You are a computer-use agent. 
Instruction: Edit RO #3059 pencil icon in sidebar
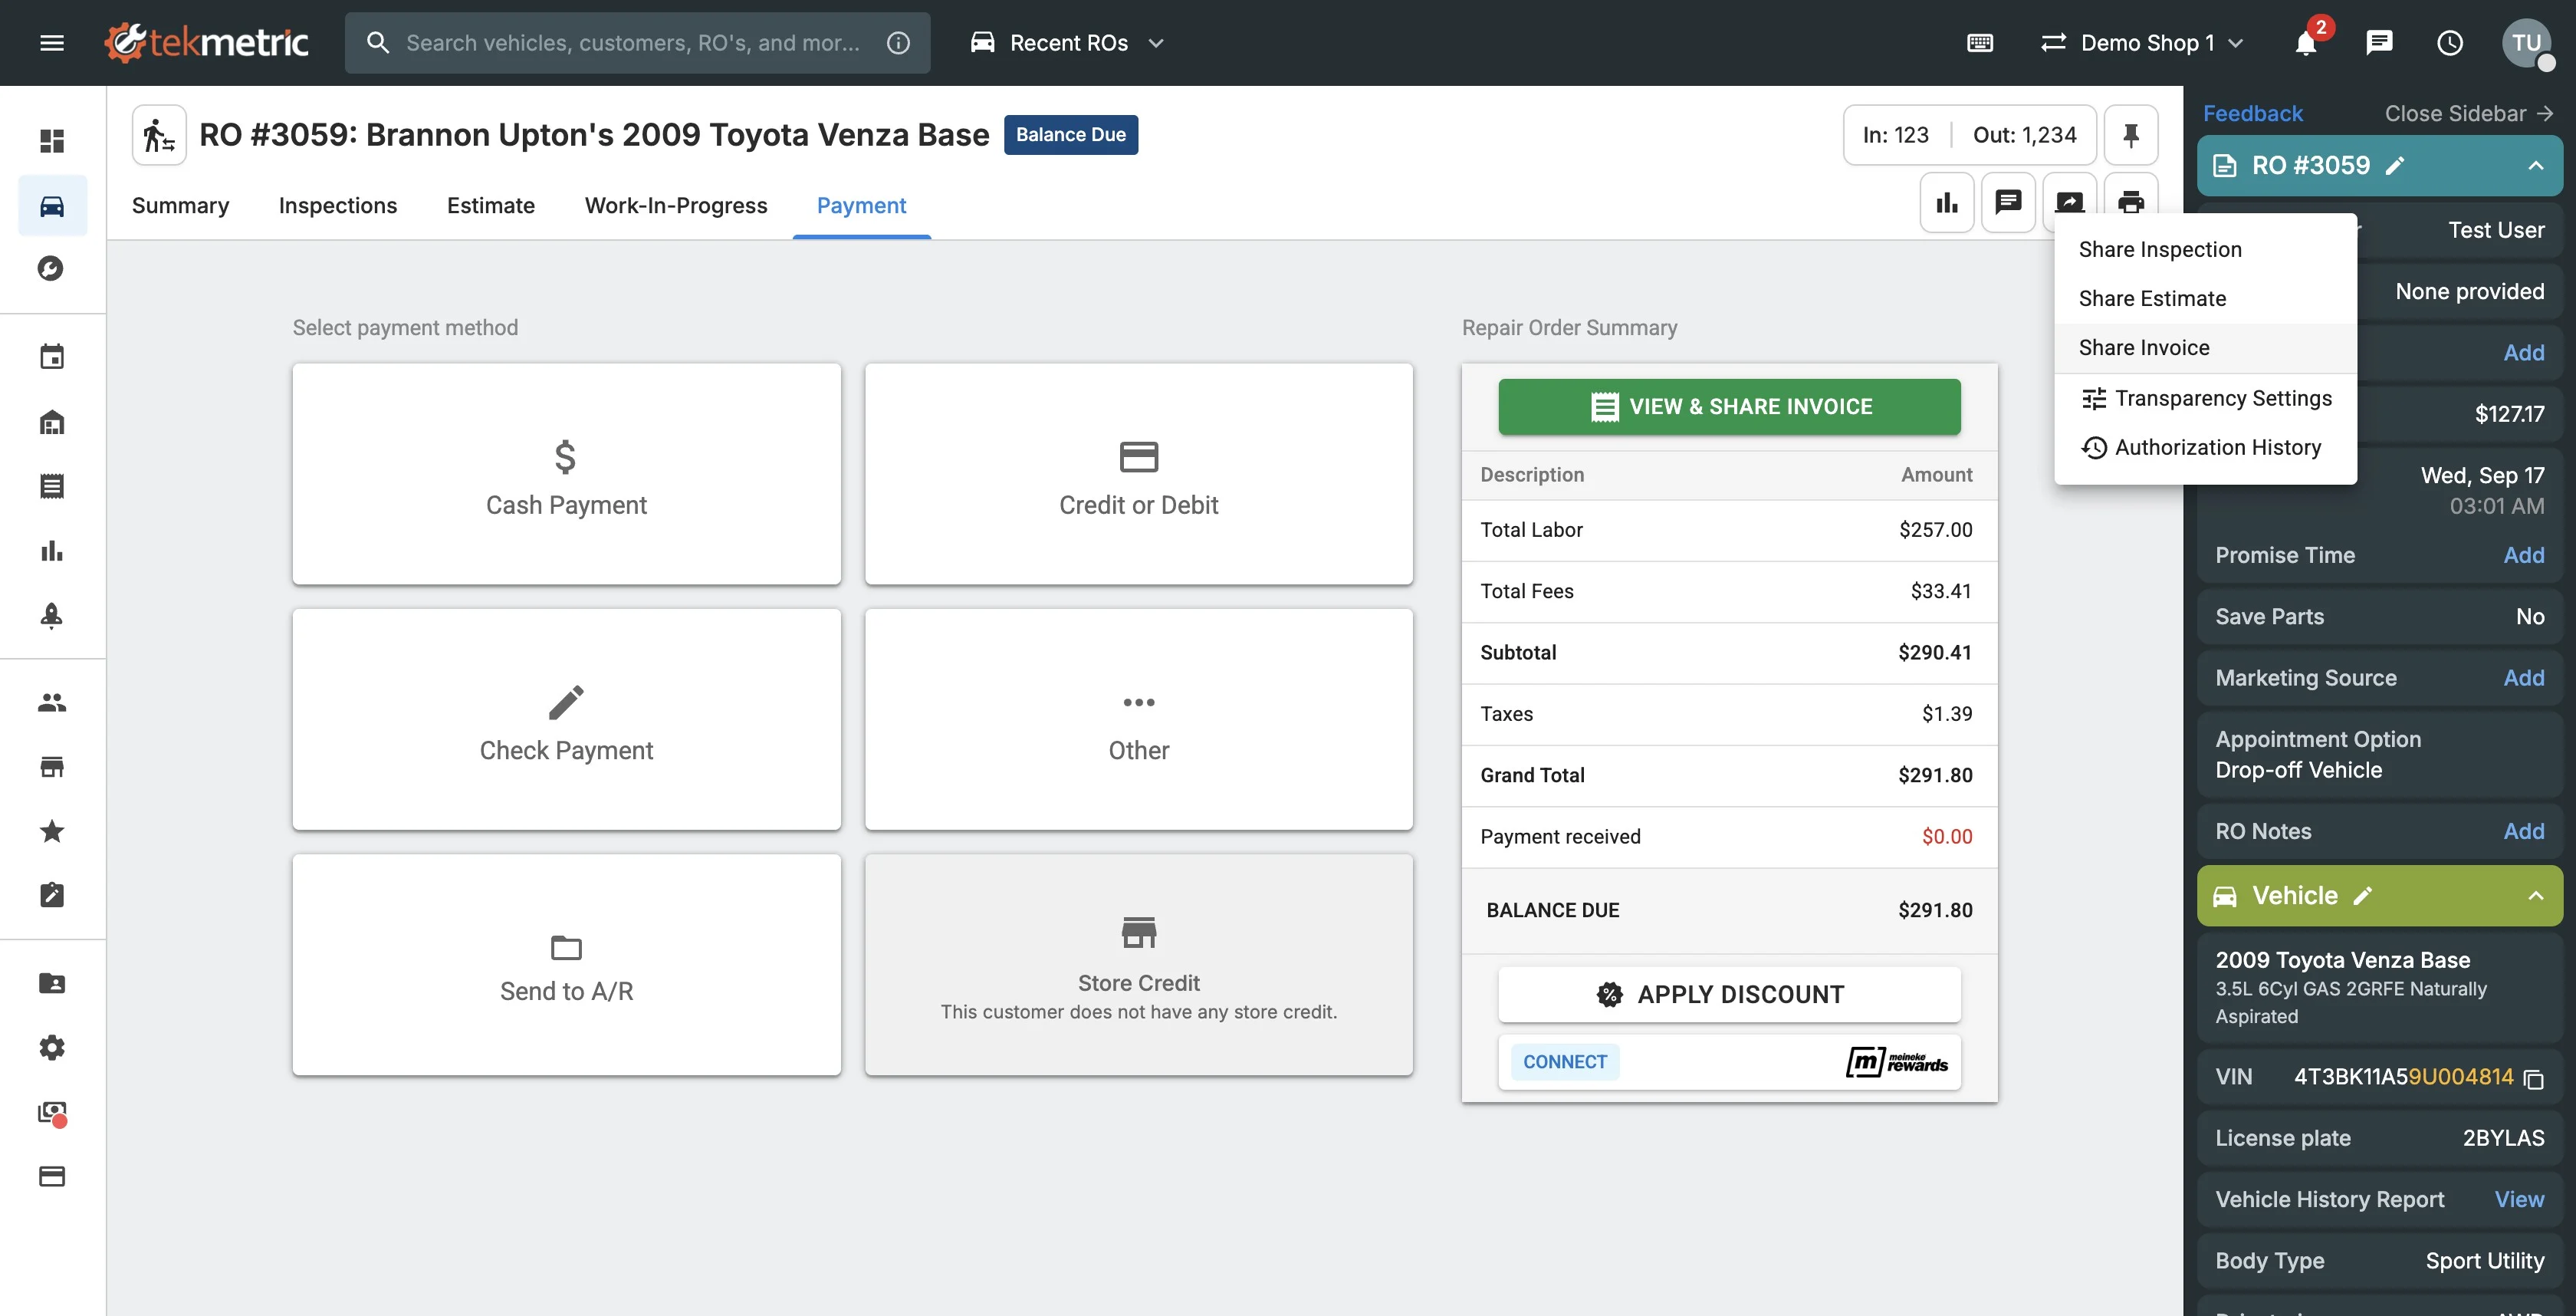(x=2395, y=166)
